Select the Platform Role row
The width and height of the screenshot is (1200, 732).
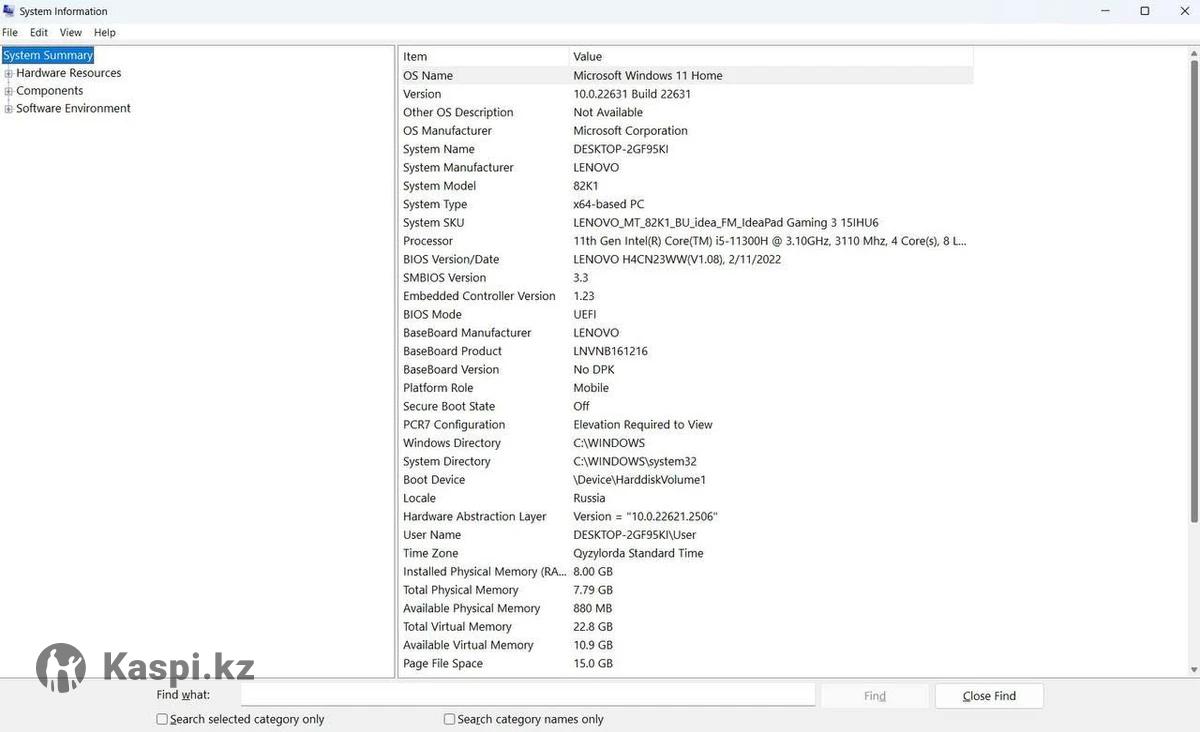686,388
